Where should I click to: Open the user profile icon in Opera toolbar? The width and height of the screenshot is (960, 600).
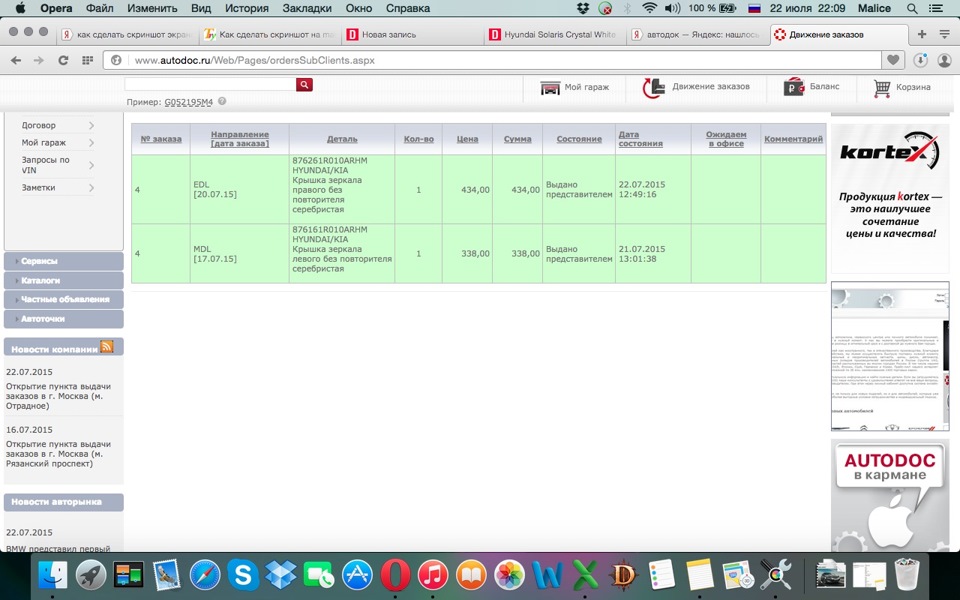[x=945, y=60]
